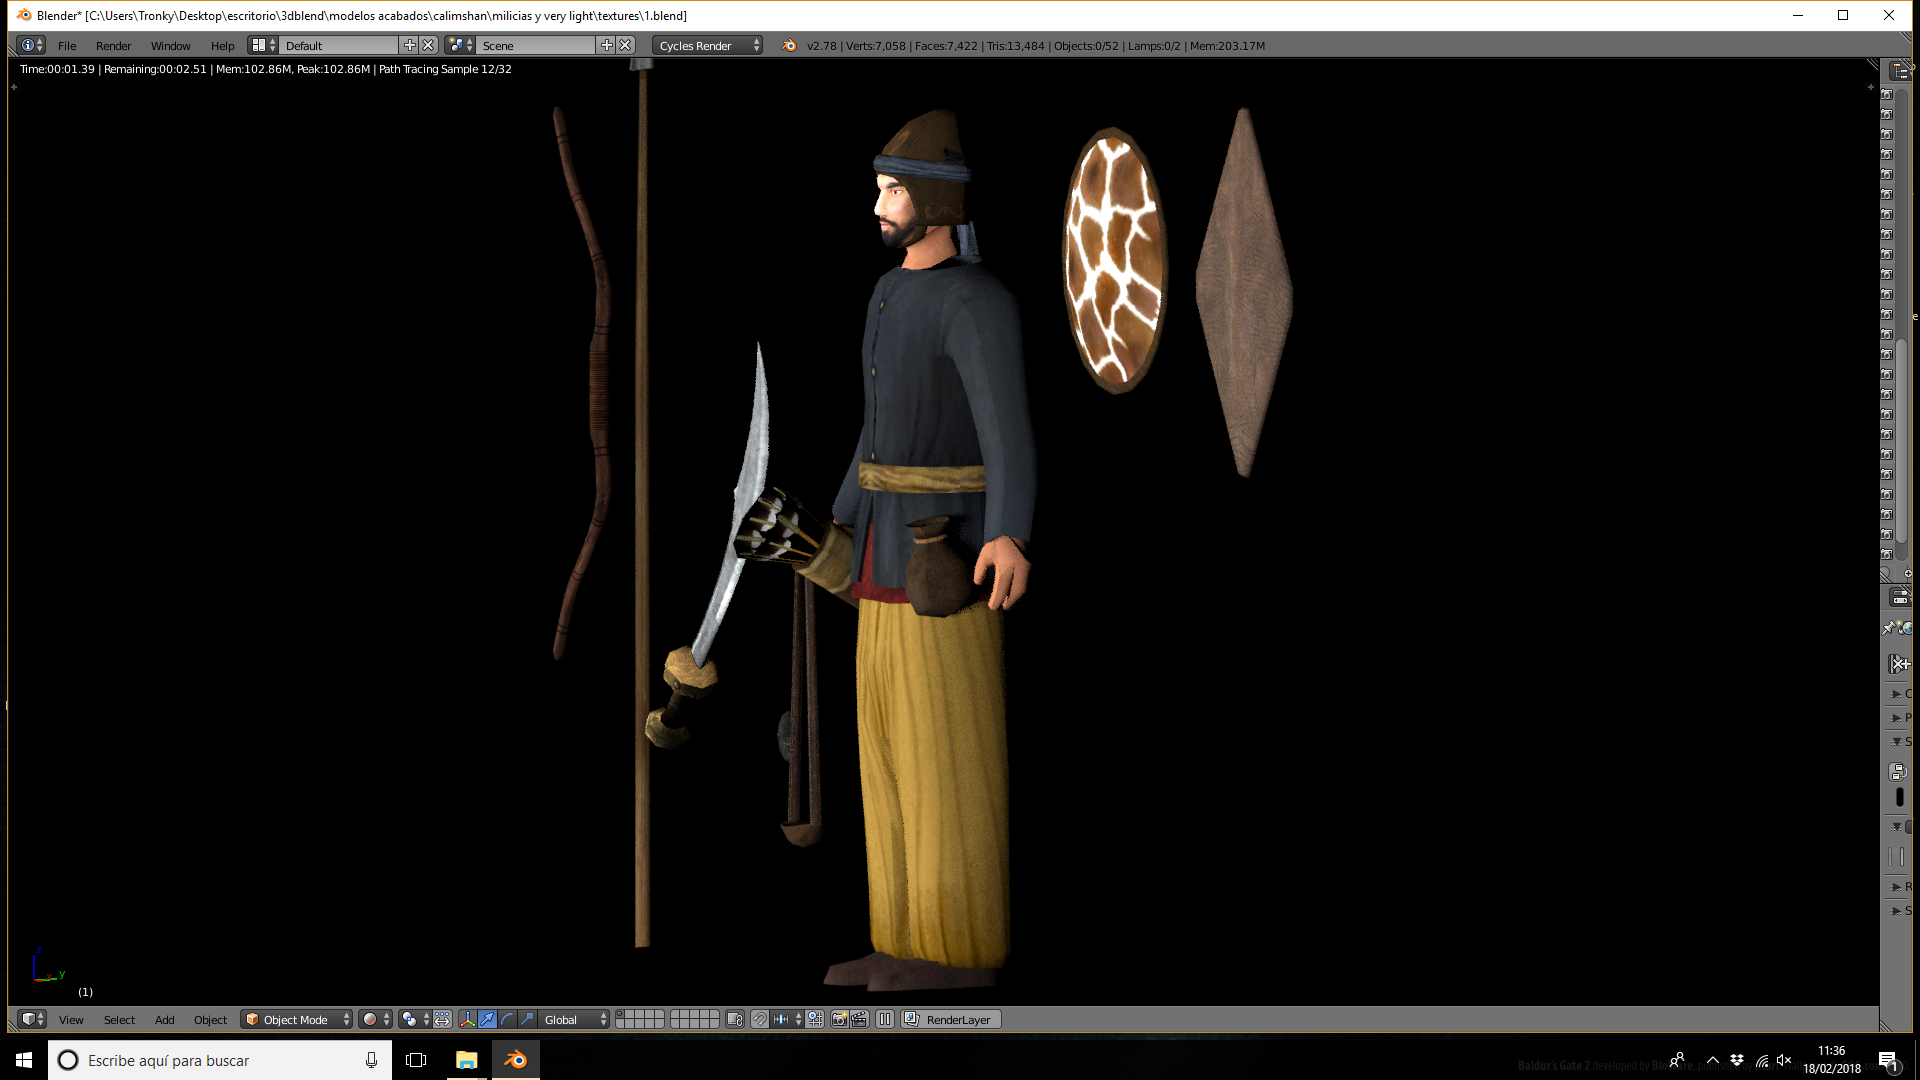Open the Add menu in viewport header
Image resolution: width=1920 pixels, height=1080 pixels.
pyautogui.click(x=165, y=1019)
